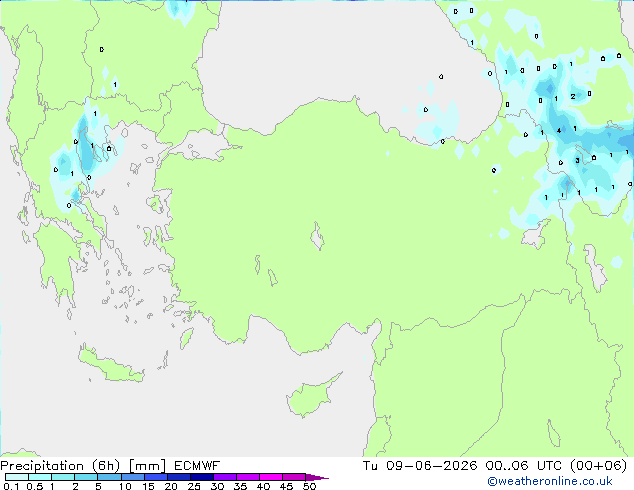
Task: Click the forecast date 'Tu 09-06-2026'
Action: [x=420, y=466]
